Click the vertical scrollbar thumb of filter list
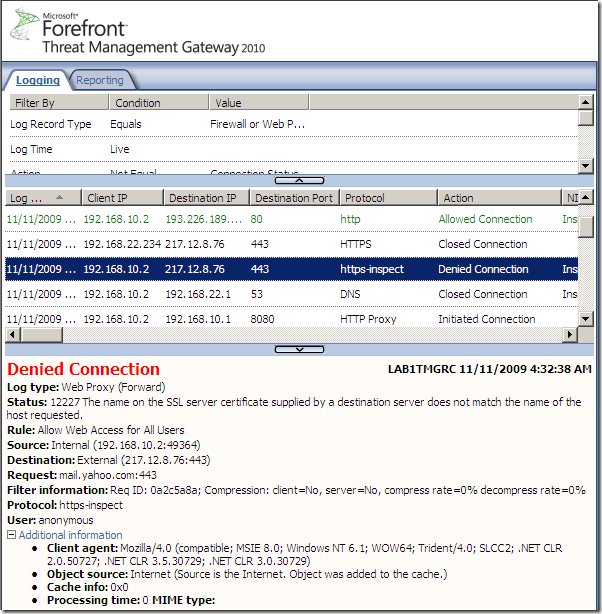The width and height of the screenshot is (602, 614). click(x=586, y=117)
